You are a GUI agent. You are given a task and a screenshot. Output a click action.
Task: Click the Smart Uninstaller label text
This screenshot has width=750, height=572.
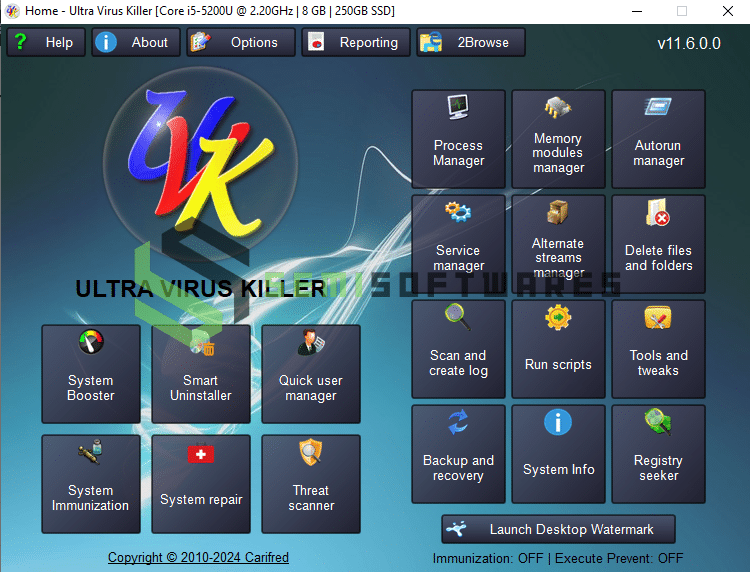pos(201,388)
